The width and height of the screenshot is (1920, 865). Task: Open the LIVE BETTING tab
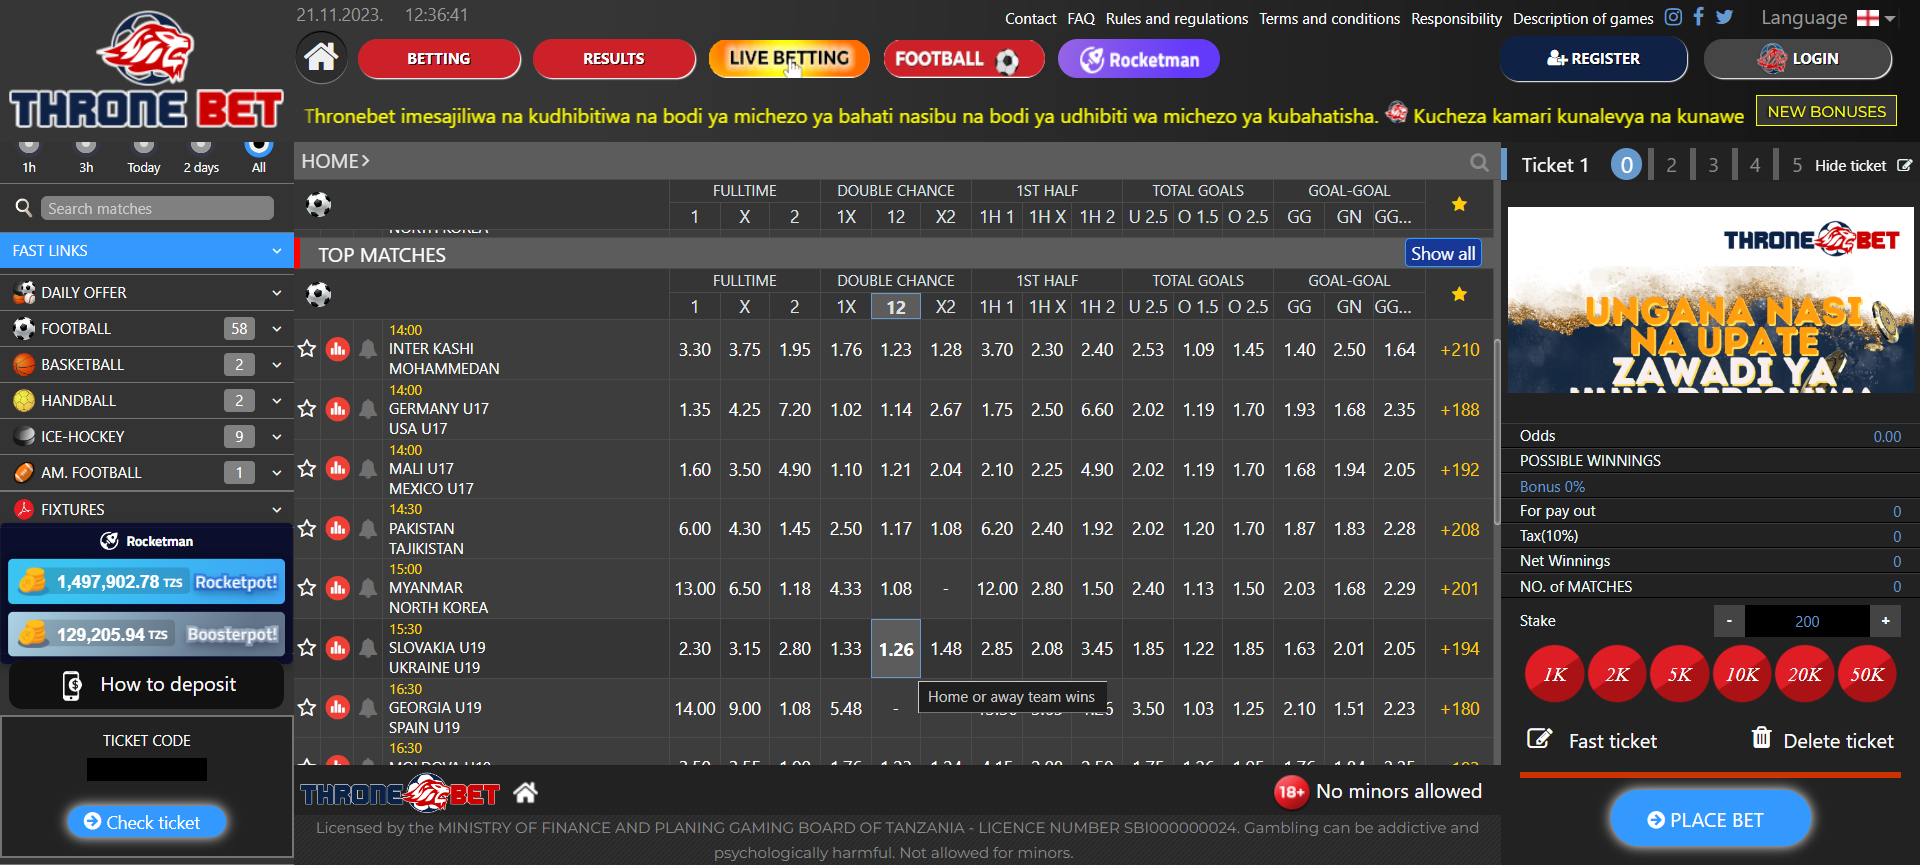[x=789, y=59]
